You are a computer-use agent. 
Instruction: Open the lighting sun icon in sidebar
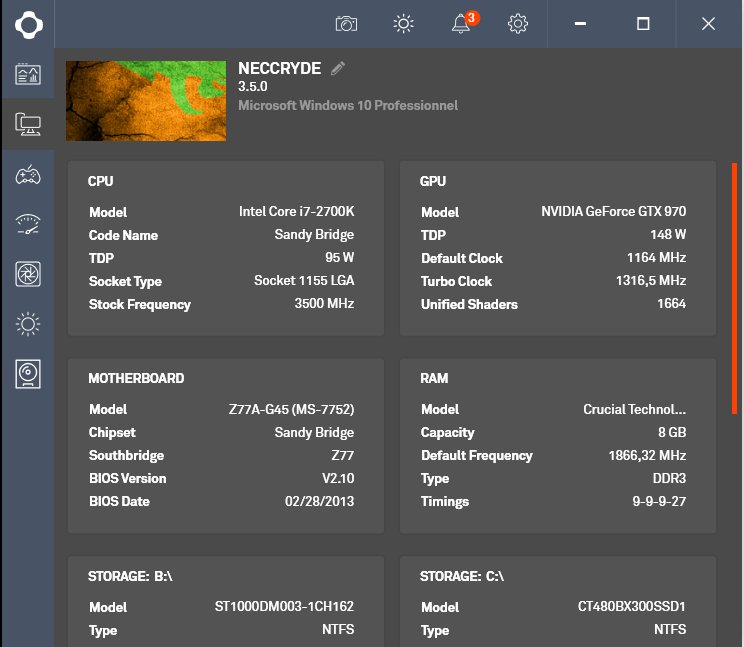(x=27, y=323)
